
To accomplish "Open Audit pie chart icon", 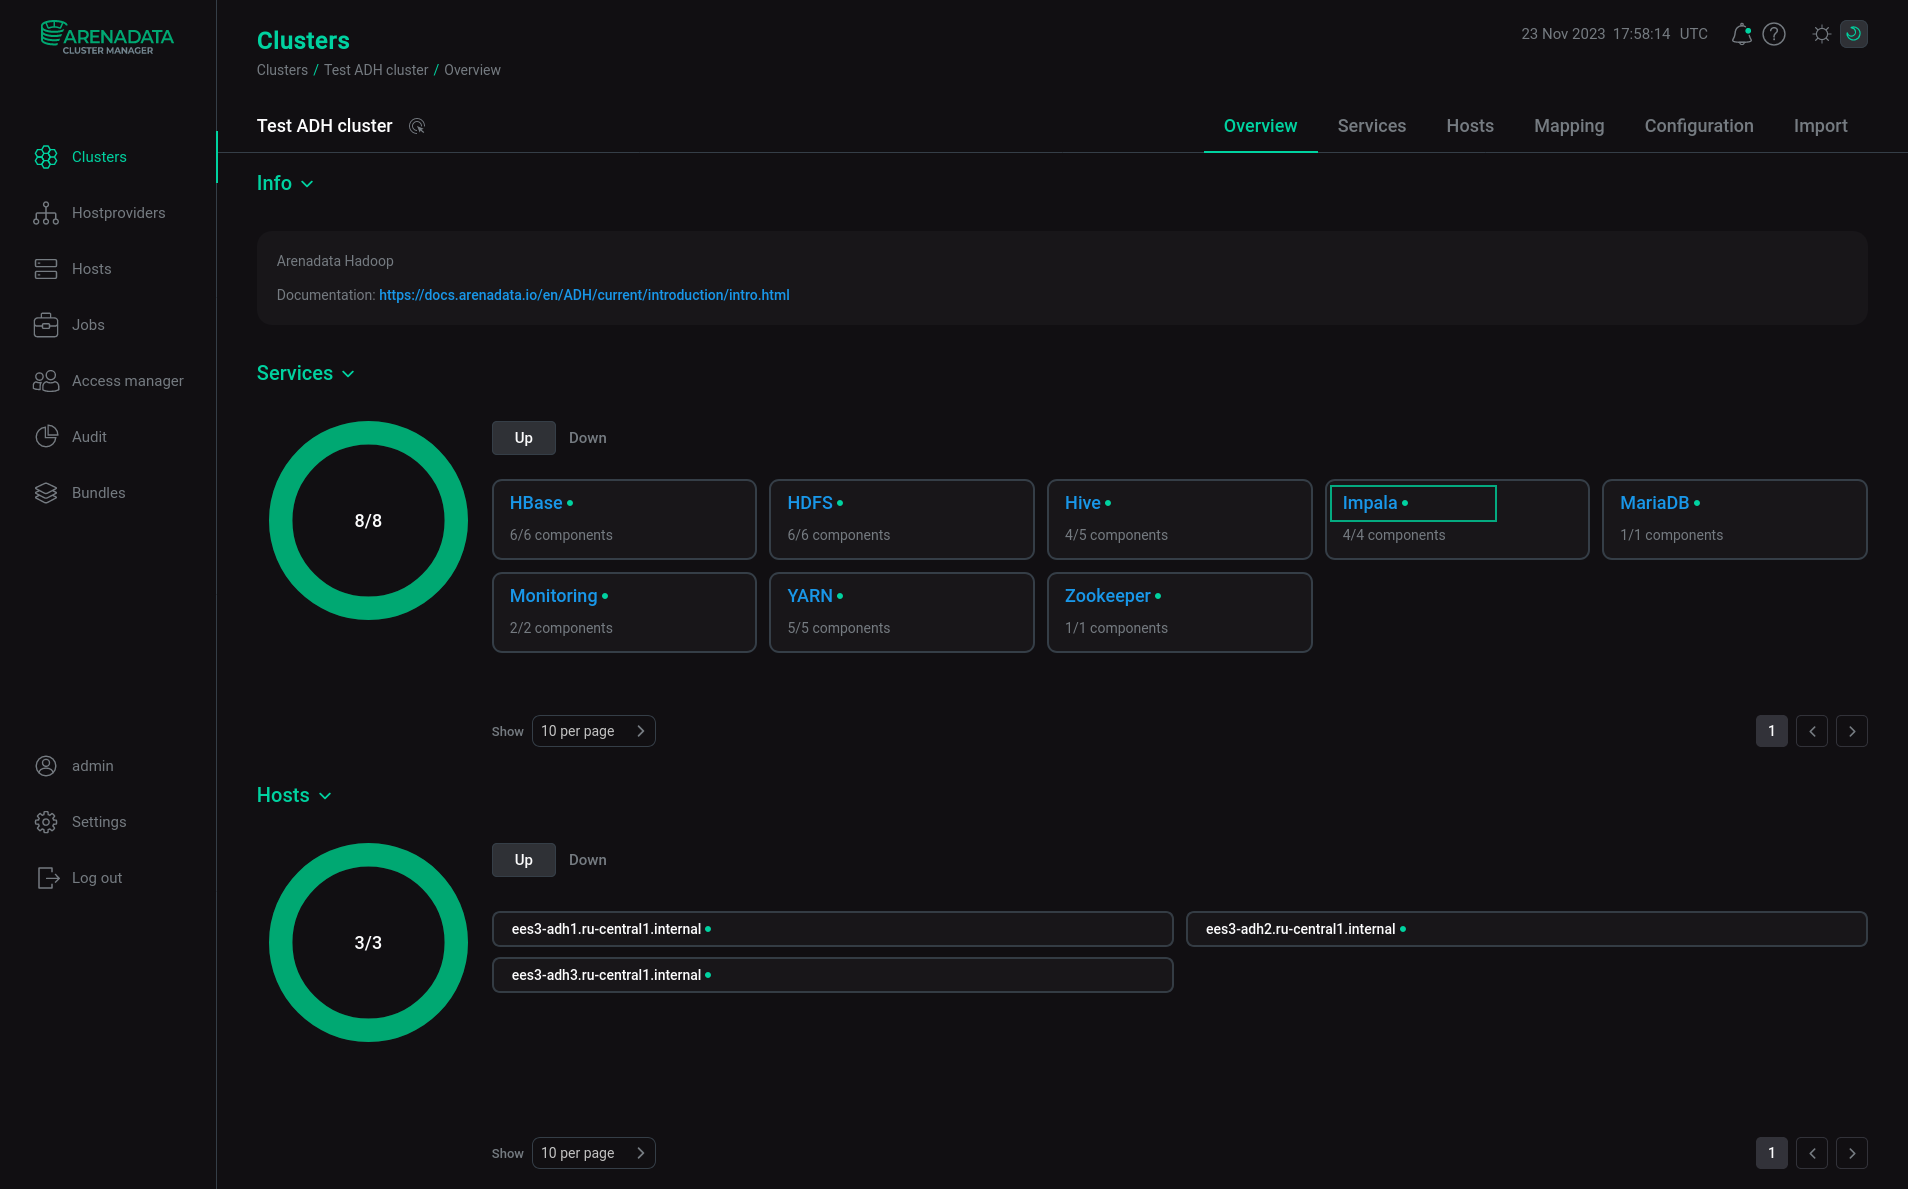I will pos(46,437).
